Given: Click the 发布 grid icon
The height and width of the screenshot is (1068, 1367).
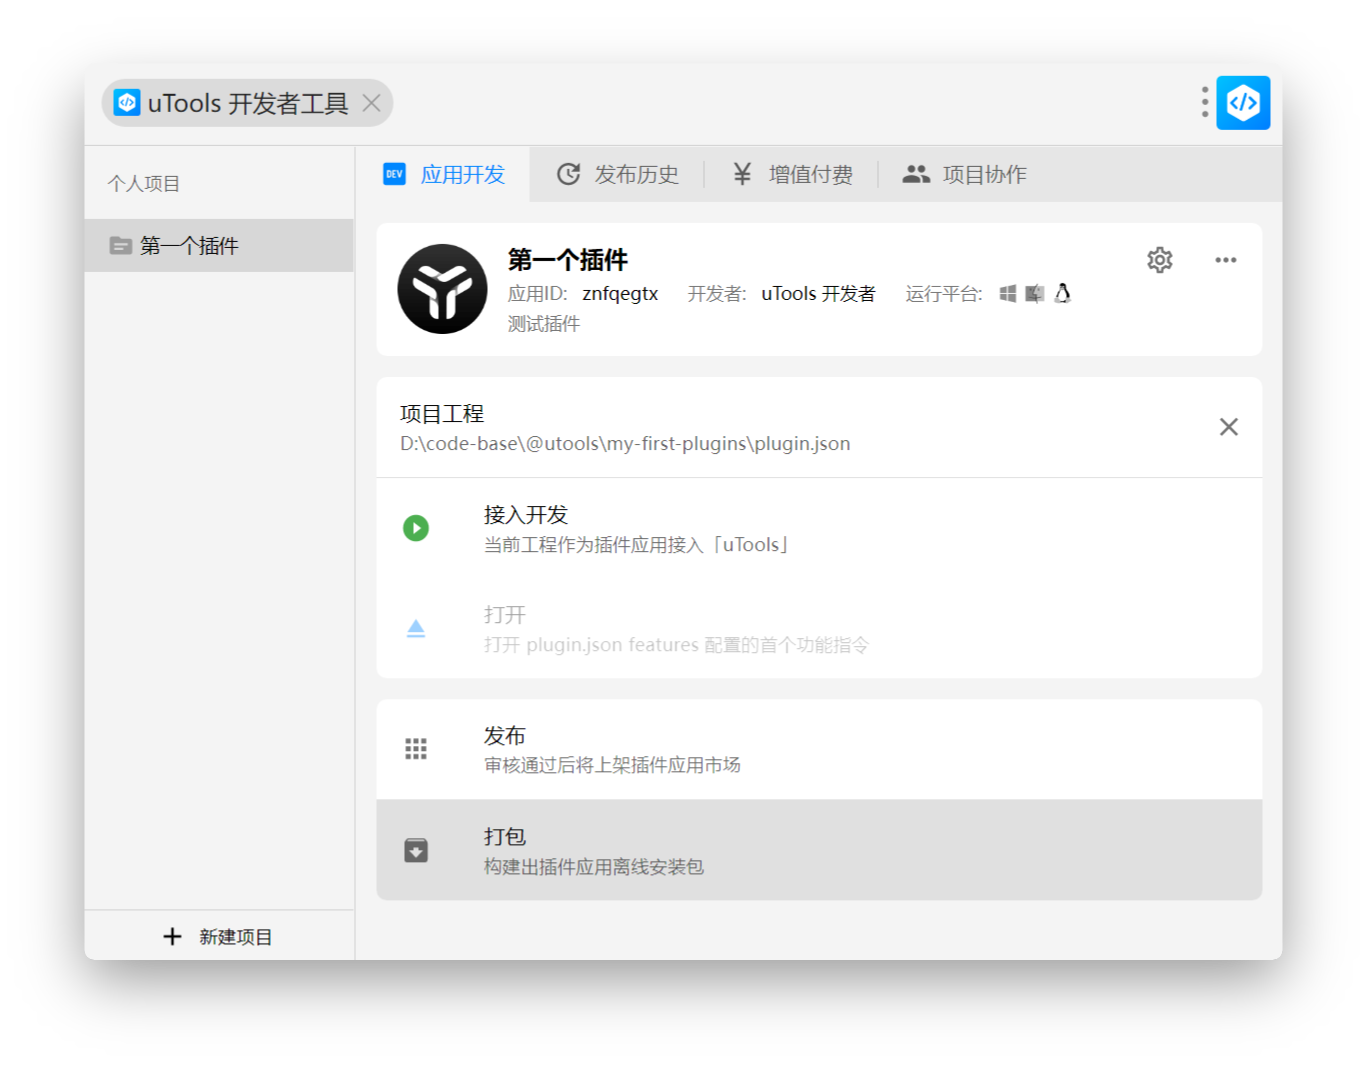Looking at the screenshot, I should pos(416,748).
